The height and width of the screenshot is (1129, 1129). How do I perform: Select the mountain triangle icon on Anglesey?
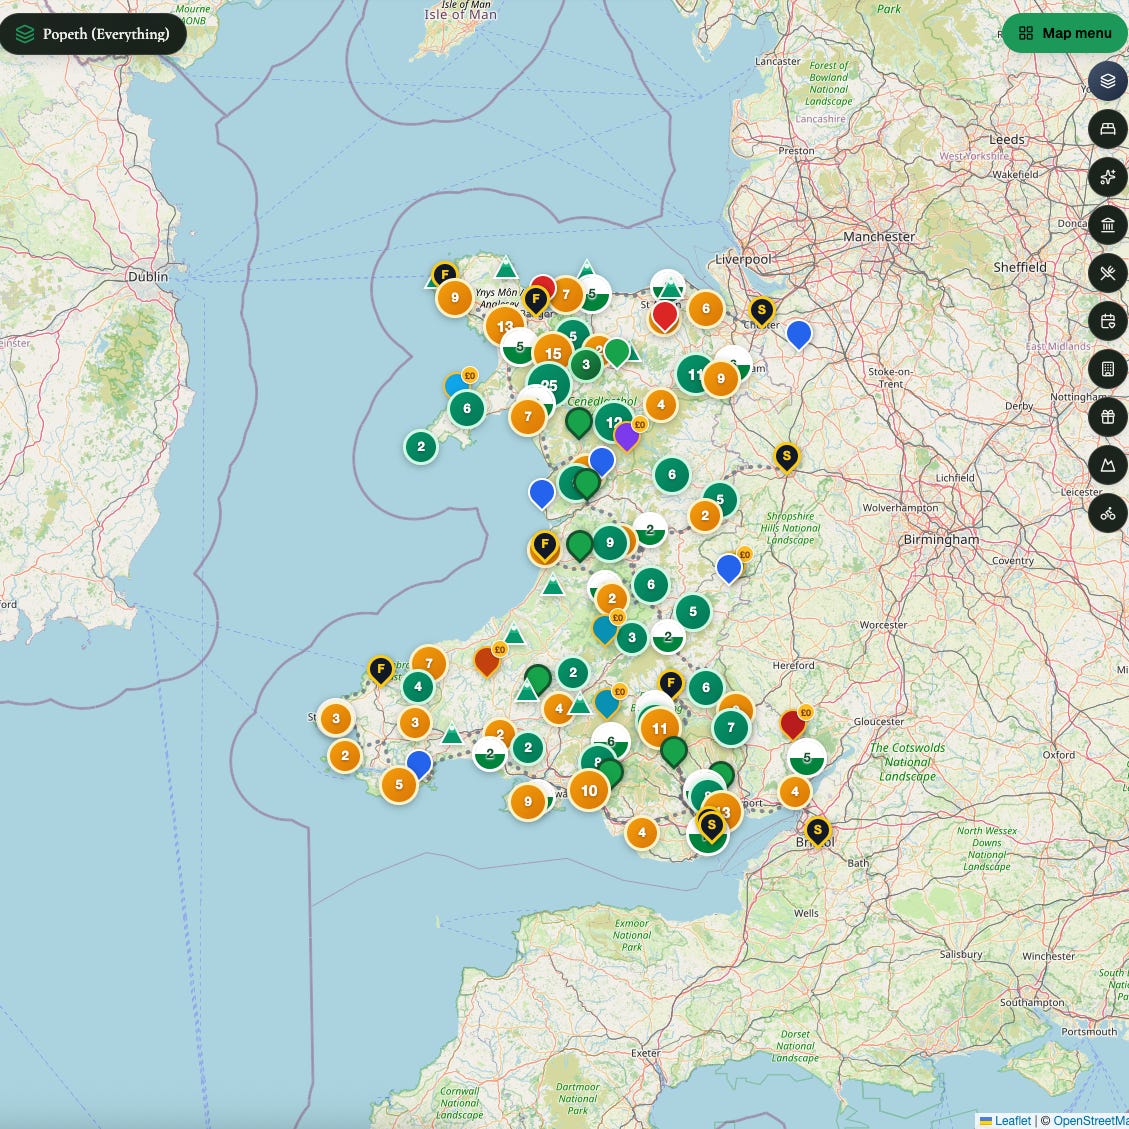pyautogui.click(x=506, y=266)
